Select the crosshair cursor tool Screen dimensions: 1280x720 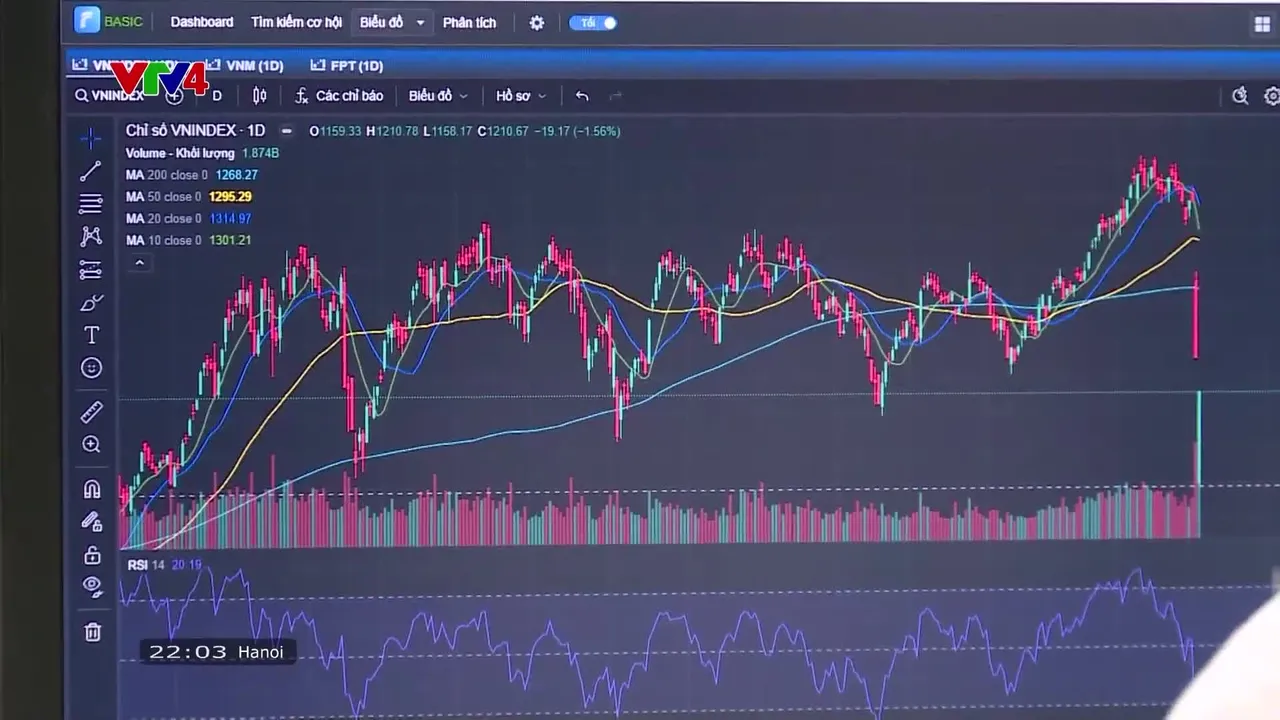[91, 137]
